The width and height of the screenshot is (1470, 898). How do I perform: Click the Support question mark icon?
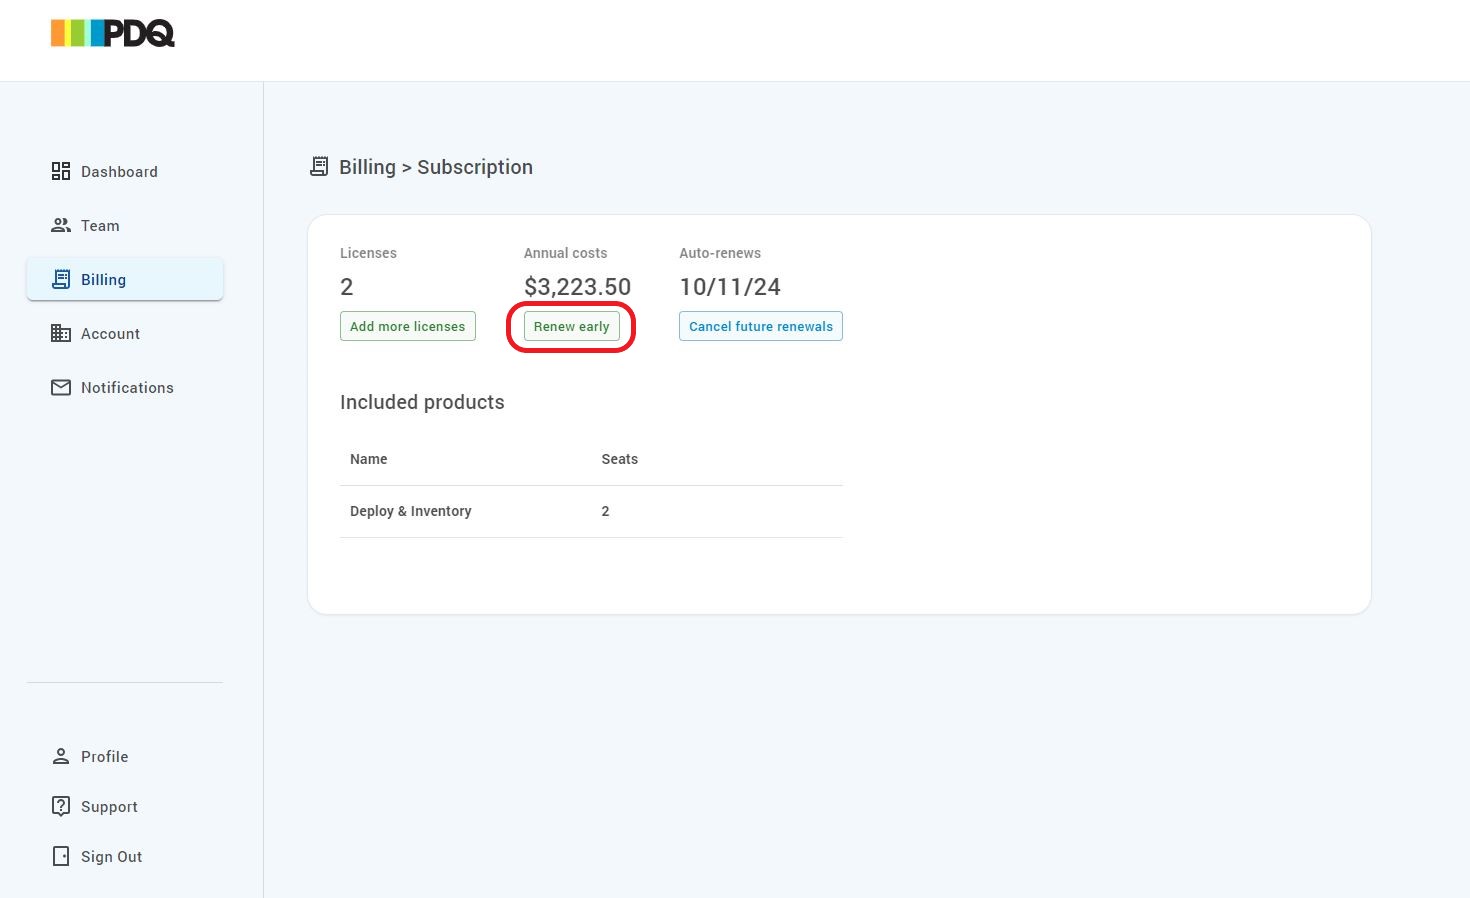(61, 806)
